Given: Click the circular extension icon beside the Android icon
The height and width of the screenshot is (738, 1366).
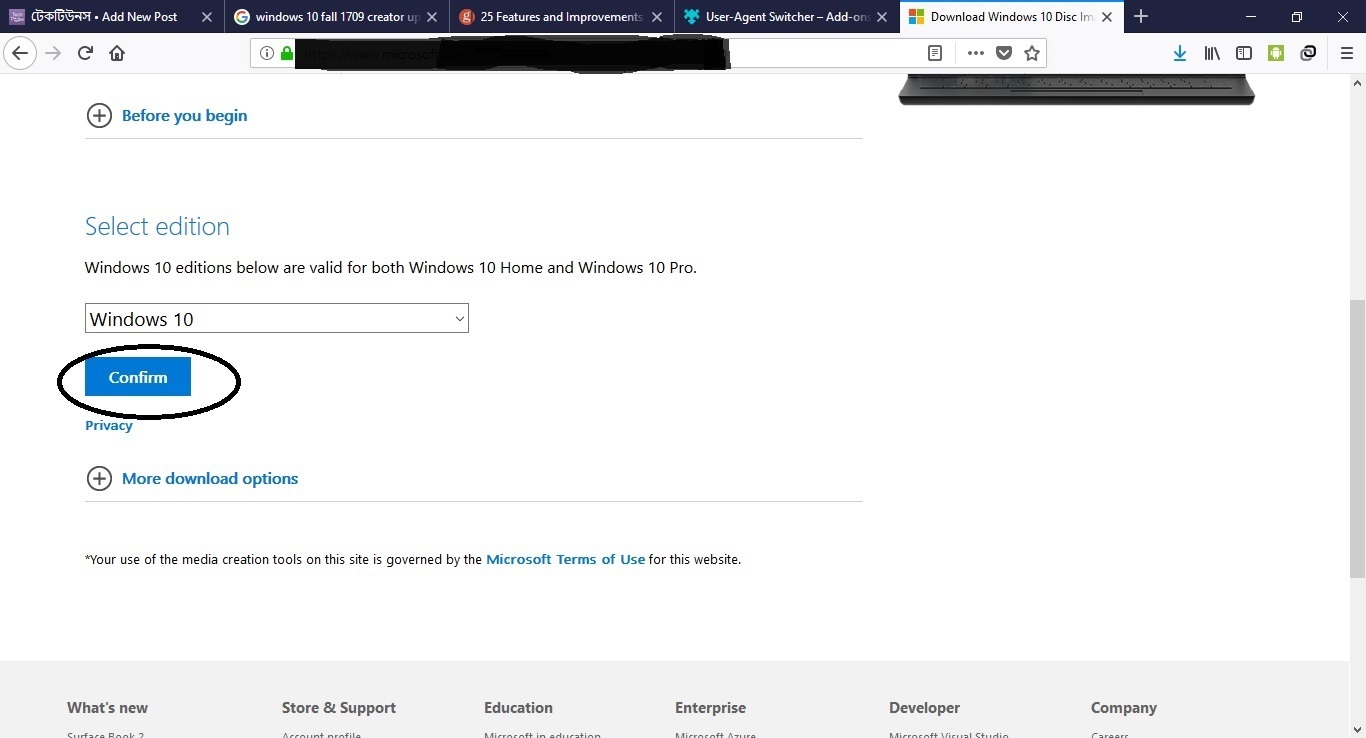Looking at the screenshot, I should (1308, 54).
